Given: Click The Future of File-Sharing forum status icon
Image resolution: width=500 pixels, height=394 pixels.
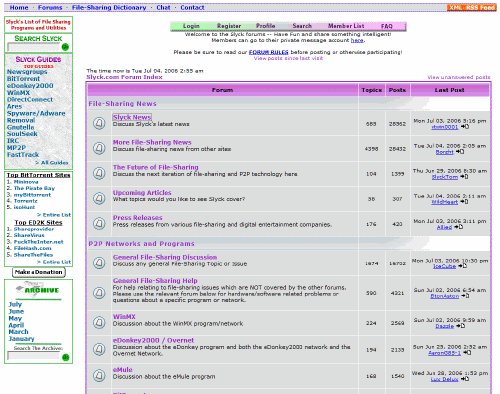Looking at the screenshot, I should pos(99,173).
